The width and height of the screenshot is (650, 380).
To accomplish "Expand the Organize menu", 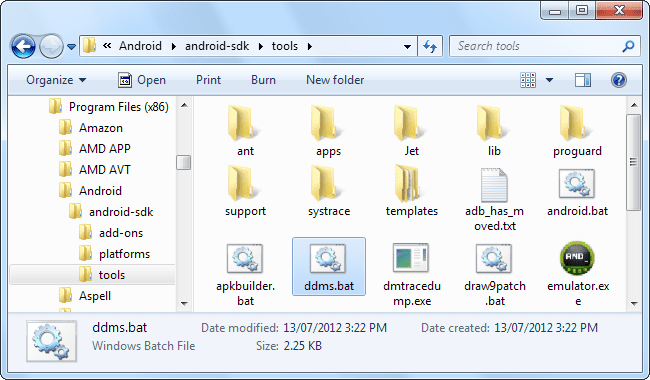I will [x=56, y=80].
